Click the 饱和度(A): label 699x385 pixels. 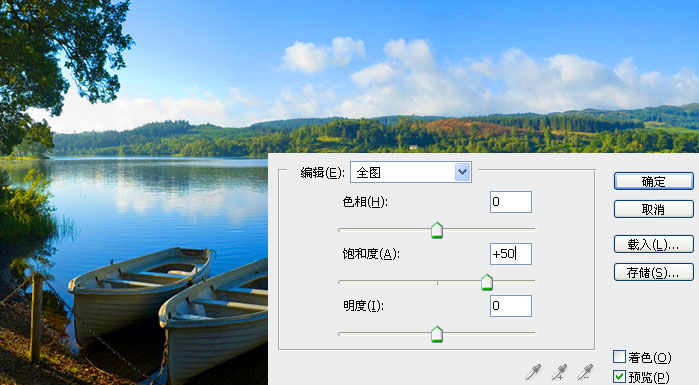[371, 254]
